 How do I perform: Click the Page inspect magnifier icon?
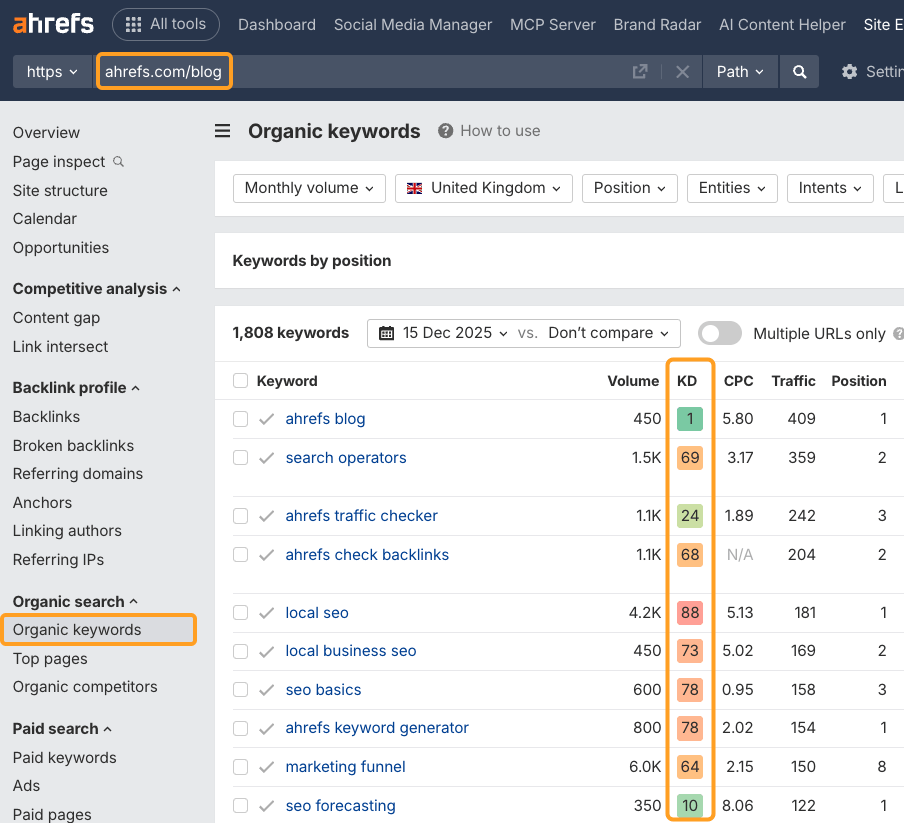(118, 162)
